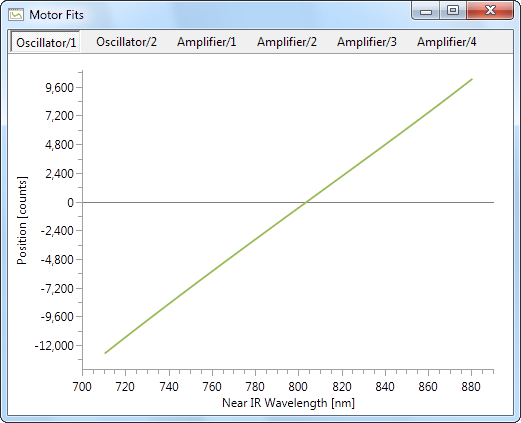Click the 0 label on the position axis
521x423 pixels.
coord(70,202)
